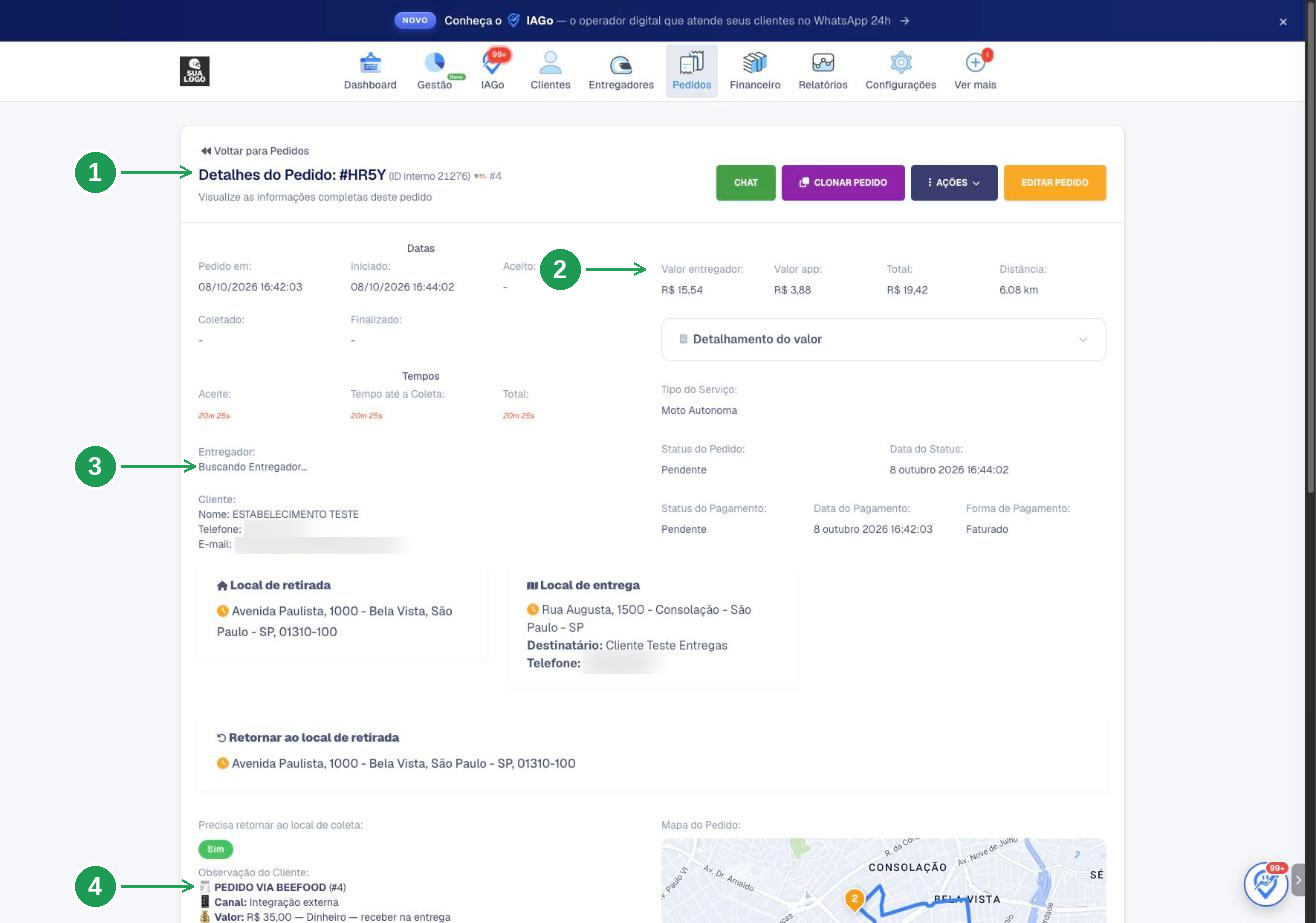Screen dimensions: 1316x923
Task: Open the Relatórios chart icon
Action: [x=823, y=63]
